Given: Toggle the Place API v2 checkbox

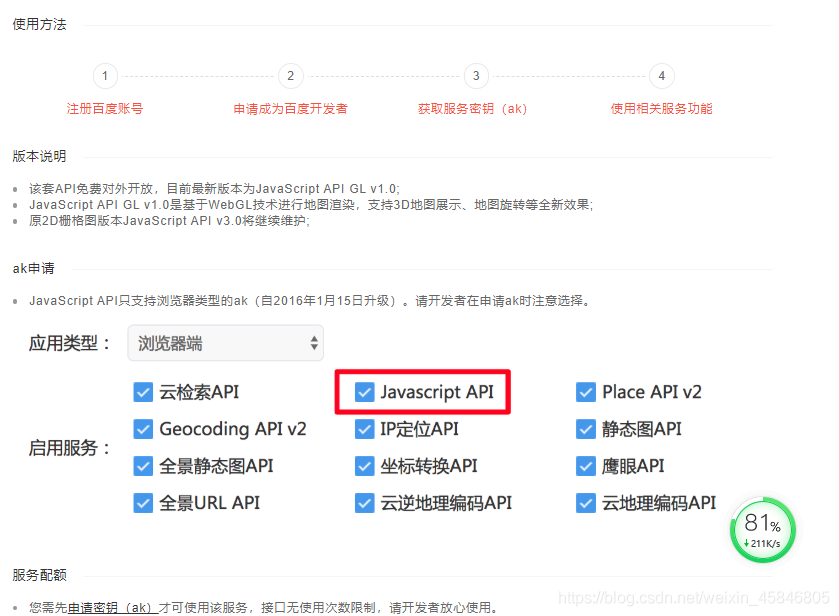Looking at the screenshot, I should pos(586,392).
